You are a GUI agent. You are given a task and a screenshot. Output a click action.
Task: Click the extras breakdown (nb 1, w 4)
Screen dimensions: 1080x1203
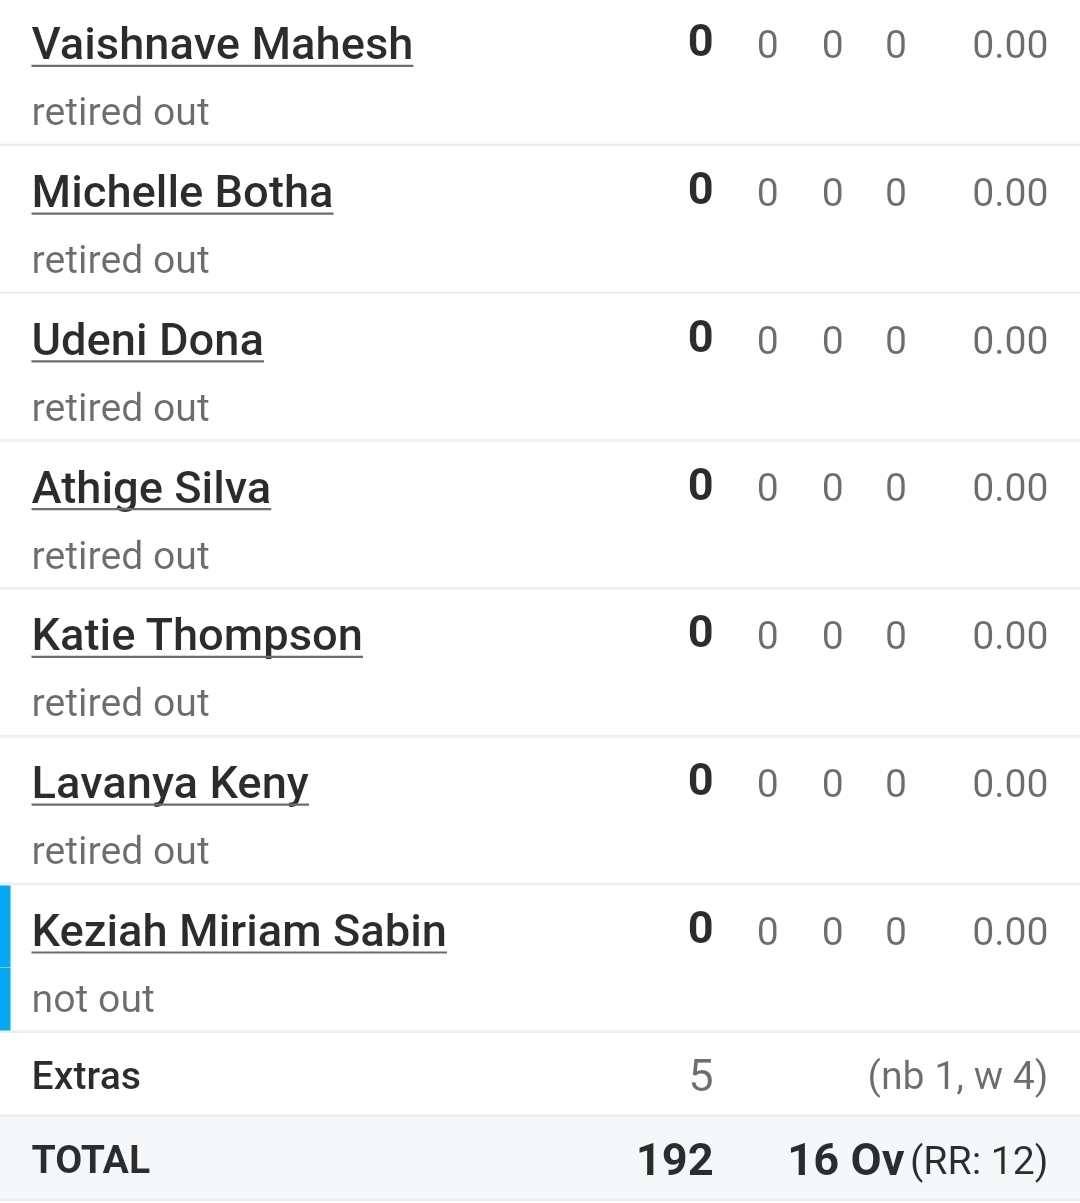tap(958, 1077)
